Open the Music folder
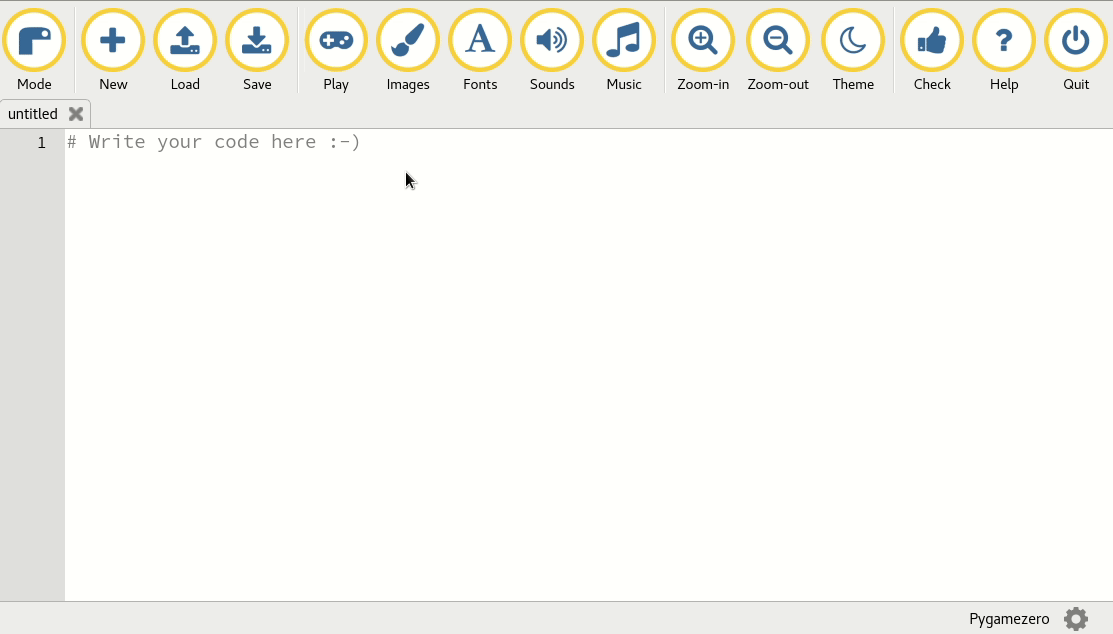The image size is (1113, 634). pos(624,50)
